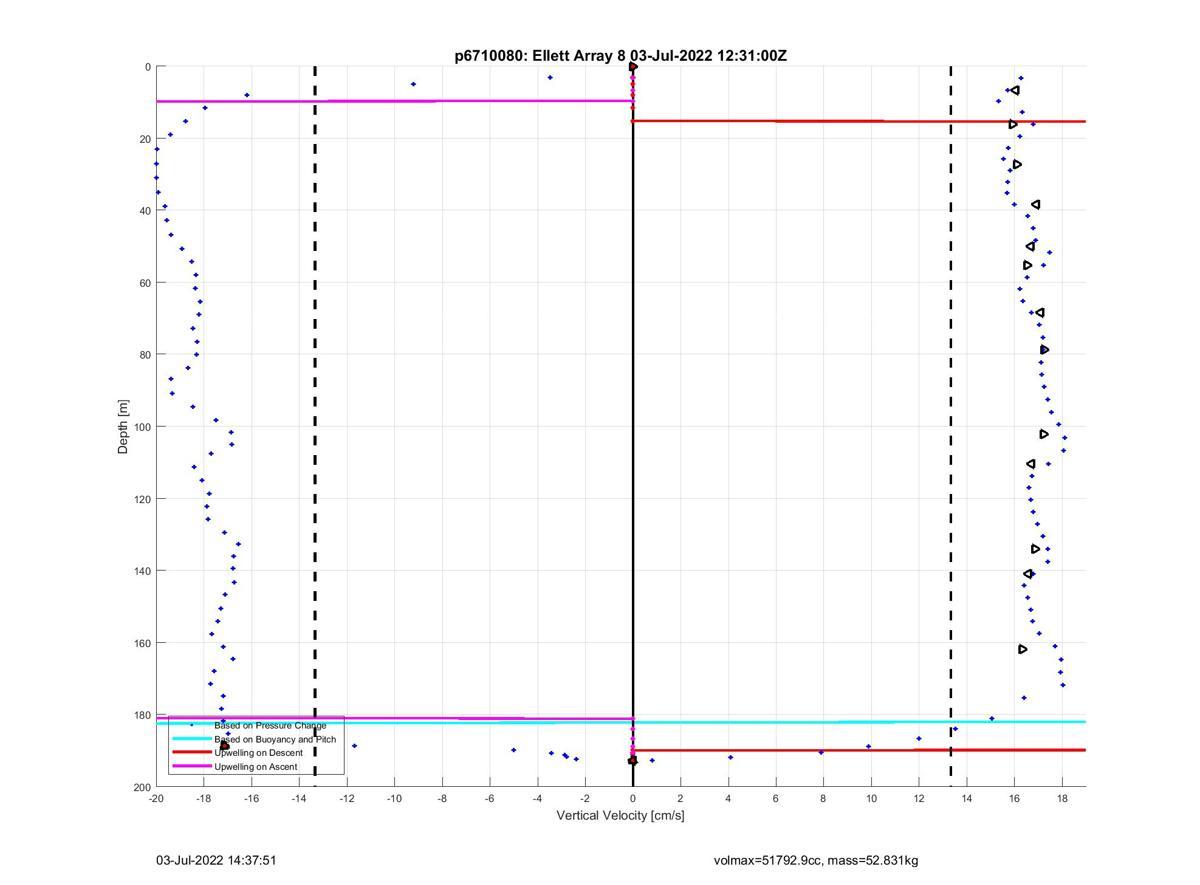Click velocity-axis tick label '14'
Viewport: 1200px width, 885px height.
point(966,799)
